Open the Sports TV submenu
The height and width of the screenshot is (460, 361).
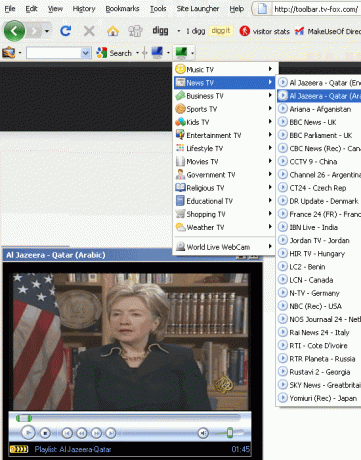[224, 109]
